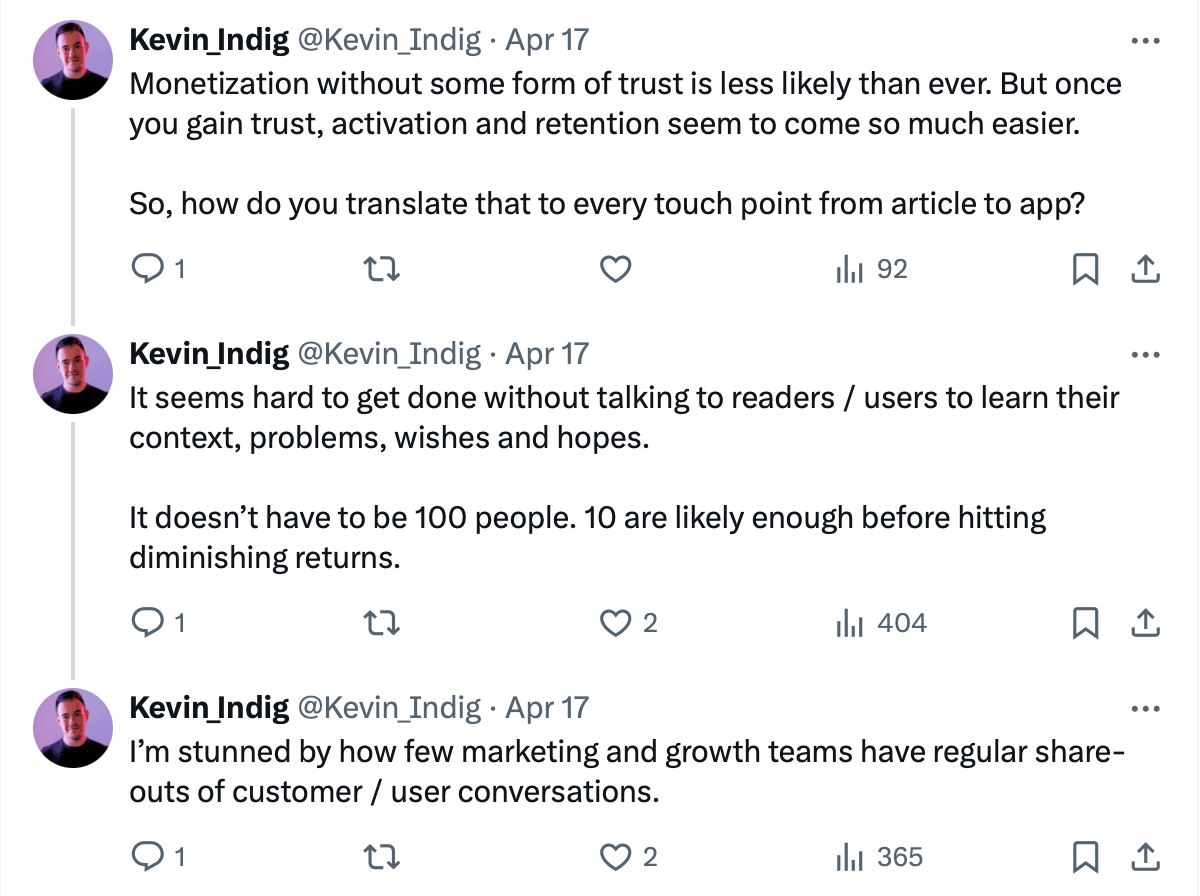The image size is (1200, 896).
Task: Open more options on the first tweet
Action: [1144, 41]
